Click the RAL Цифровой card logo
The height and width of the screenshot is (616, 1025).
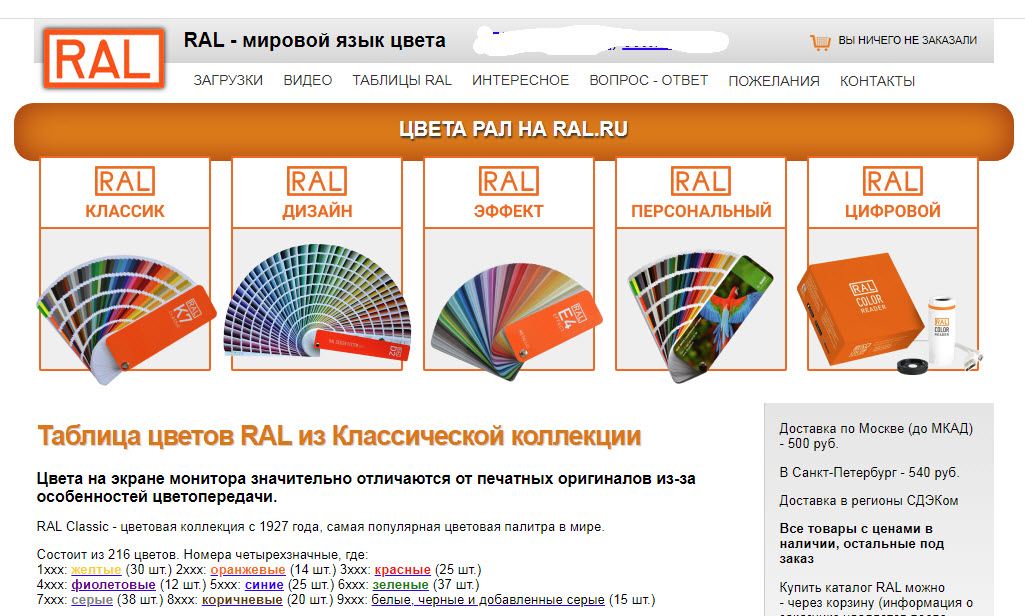point(893,181)
